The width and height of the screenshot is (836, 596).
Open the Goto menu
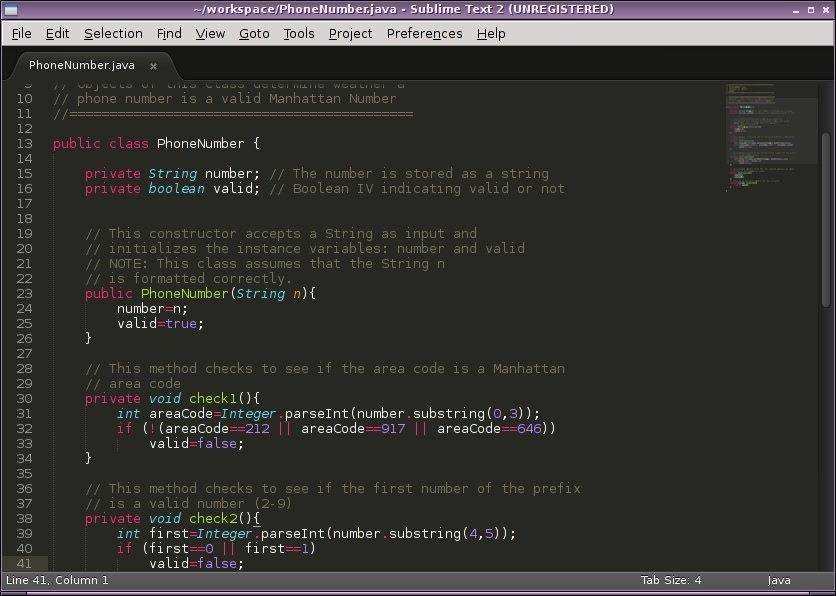tap(254, 33)
